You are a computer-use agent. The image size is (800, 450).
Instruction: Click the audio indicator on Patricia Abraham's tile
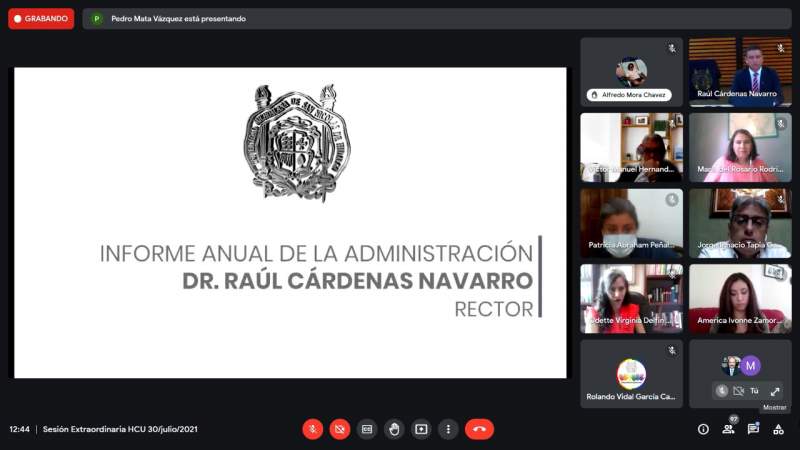coord(672,200)
